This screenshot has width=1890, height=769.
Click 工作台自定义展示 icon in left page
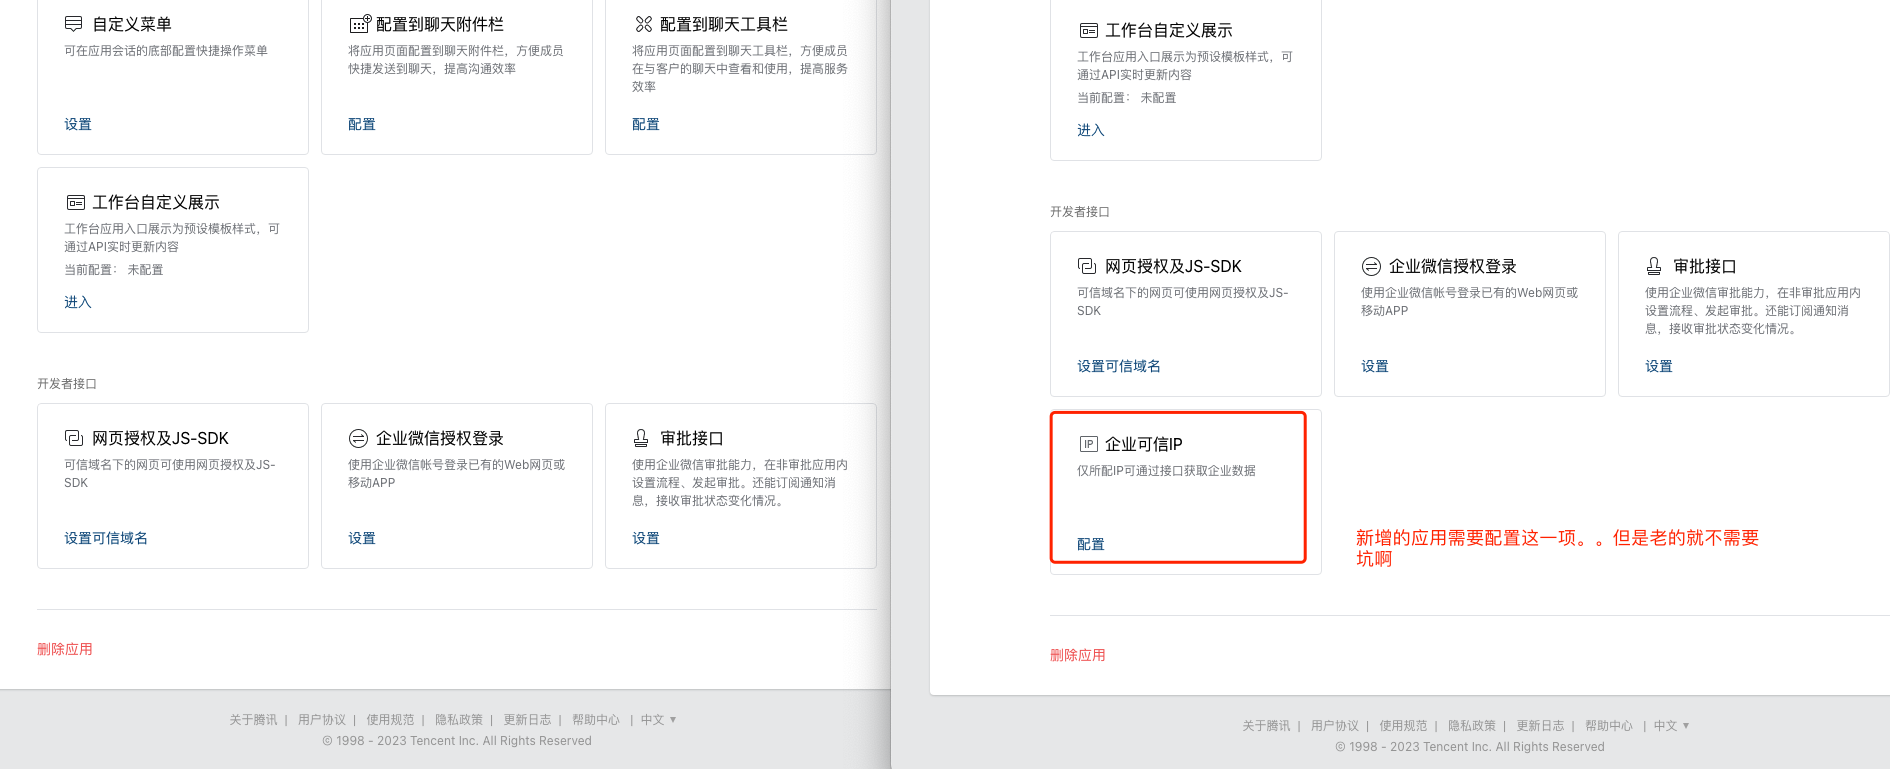(76, 203)
